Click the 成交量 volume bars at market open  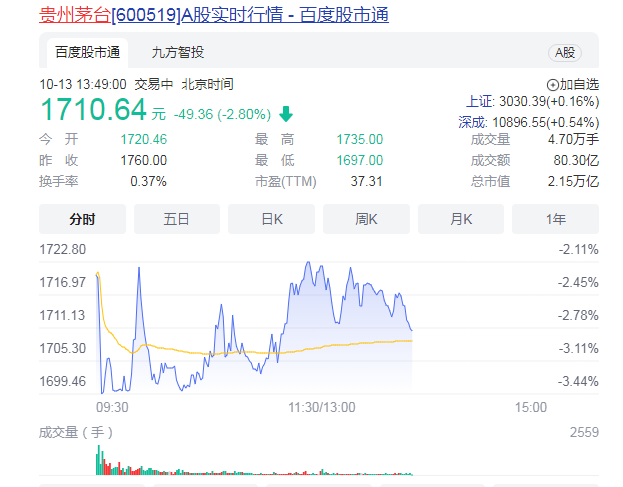100,462
